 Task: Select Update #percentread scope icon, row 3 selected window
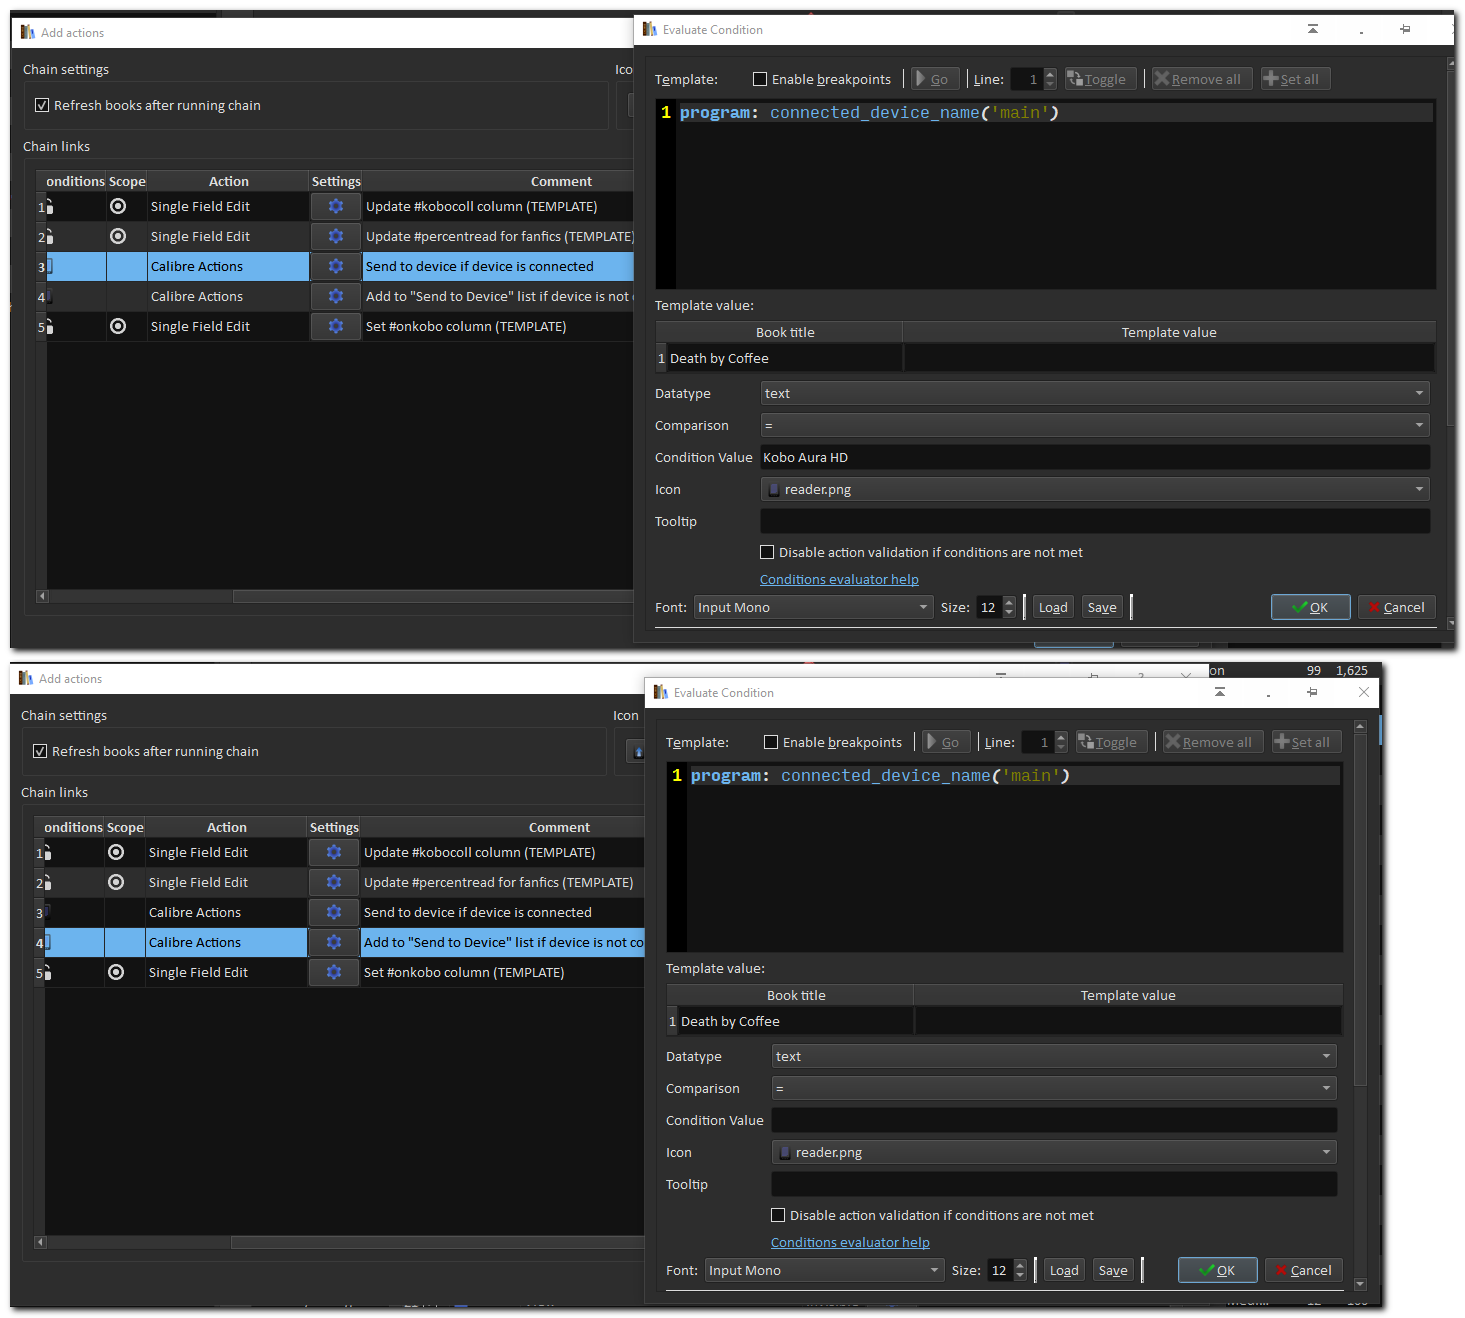(x=118, y=236)
